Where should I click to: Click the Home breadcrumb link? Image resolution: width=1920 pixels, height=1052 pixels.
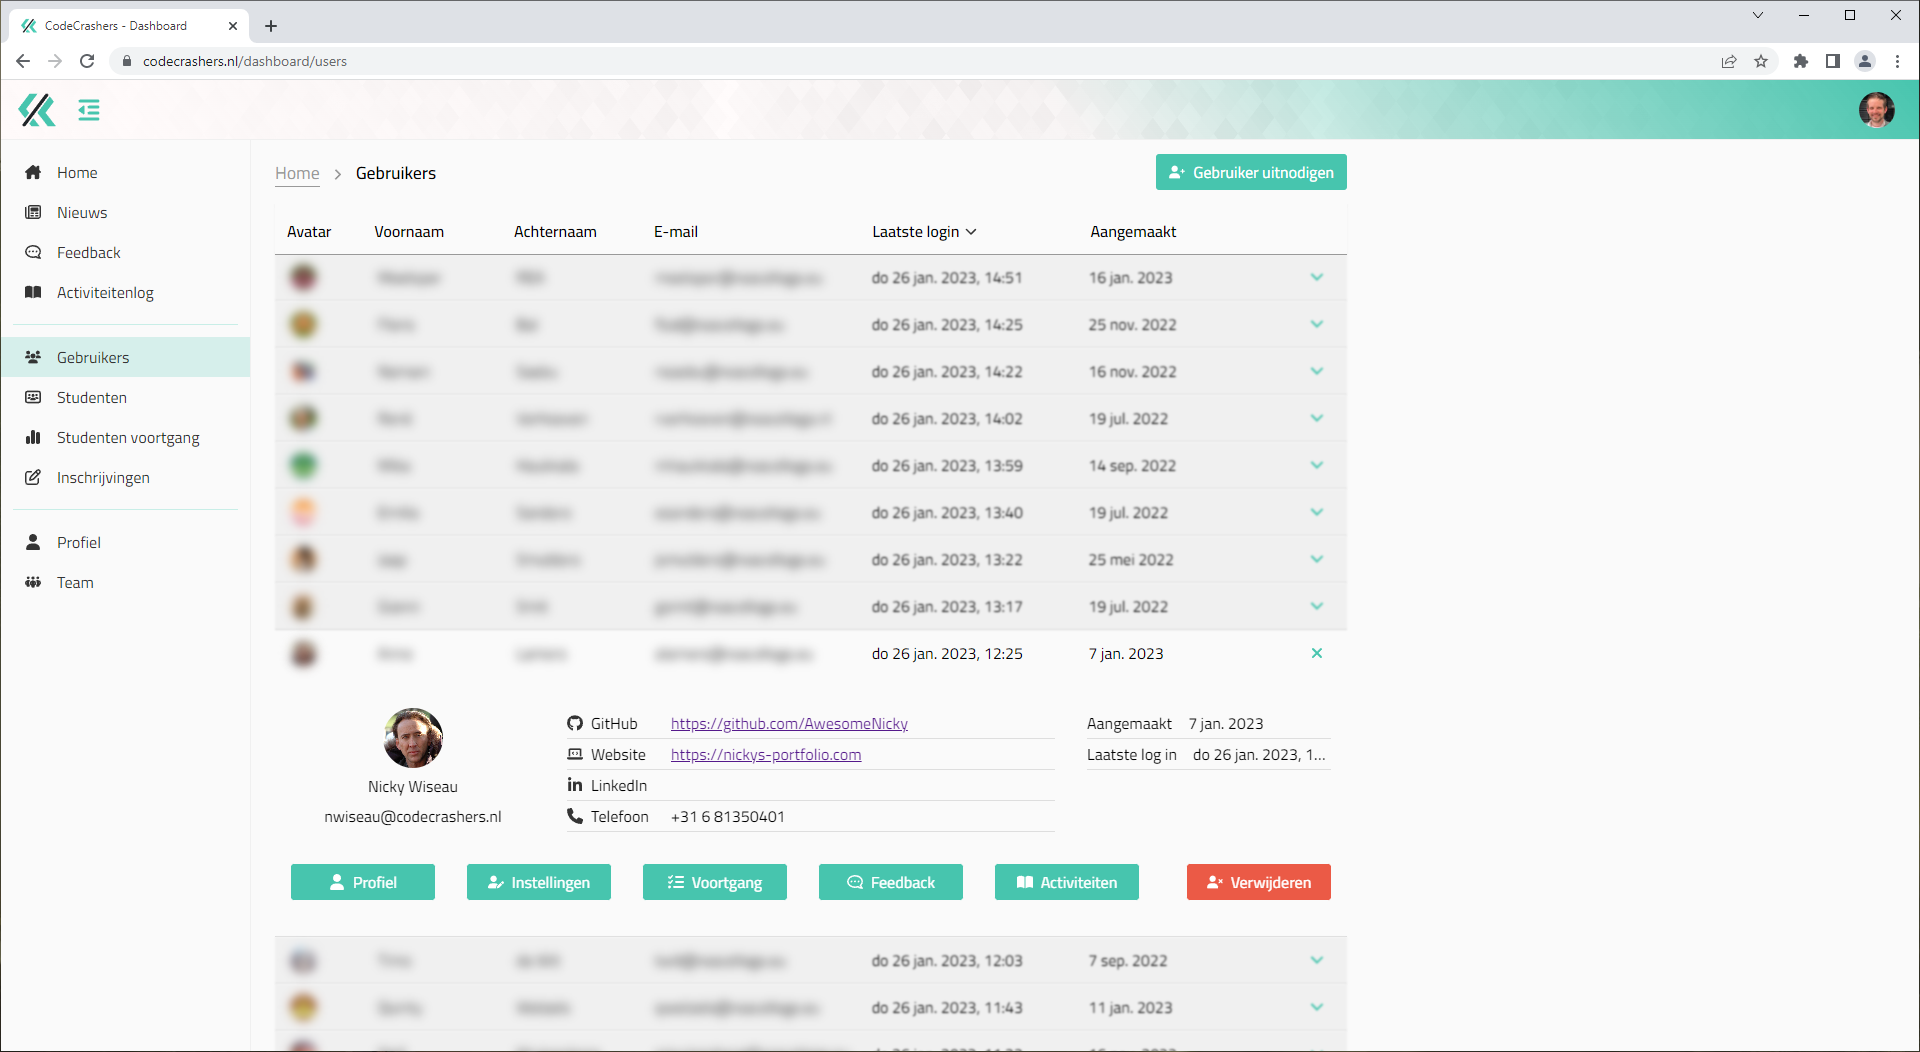pos(297,173)
